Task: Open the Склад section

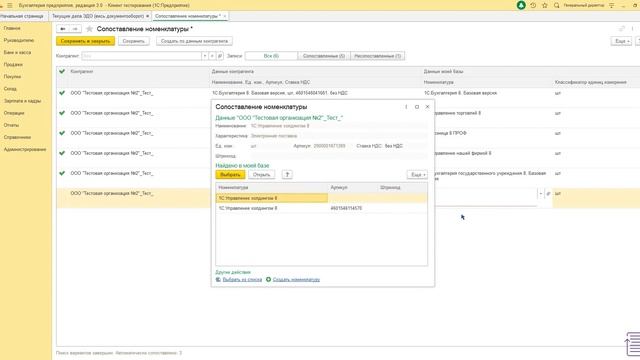Action: [10, 89]
